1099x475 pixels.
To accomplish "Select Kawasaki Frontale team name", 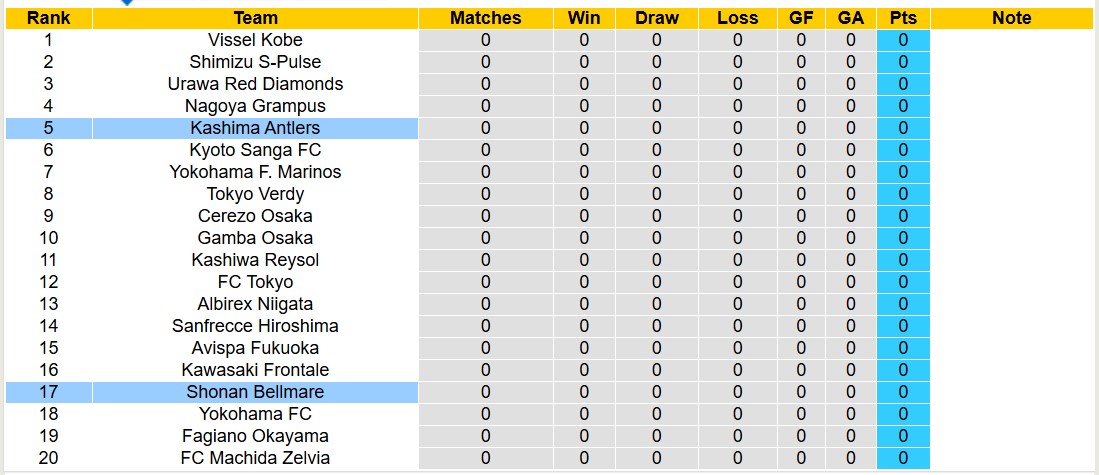I will coord(255,370).
